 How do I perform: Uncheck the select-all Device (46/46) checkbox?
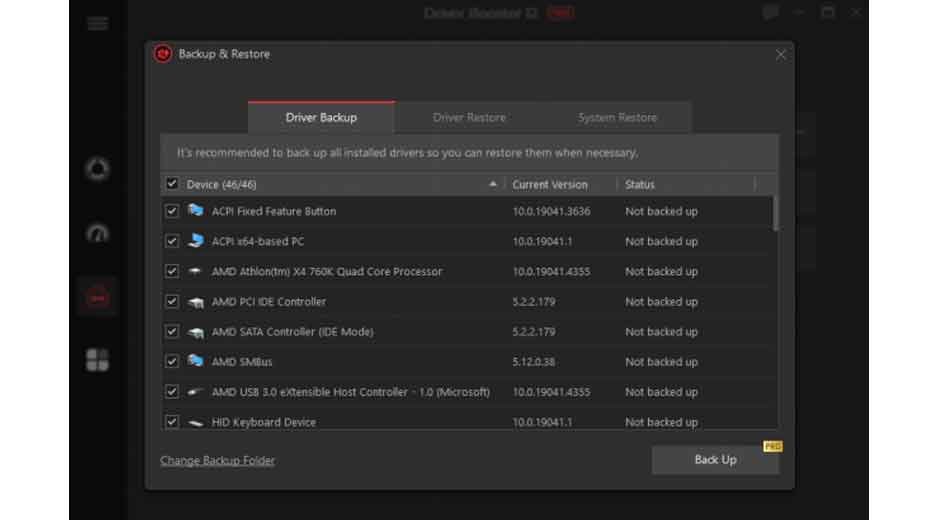click(172, 184)
